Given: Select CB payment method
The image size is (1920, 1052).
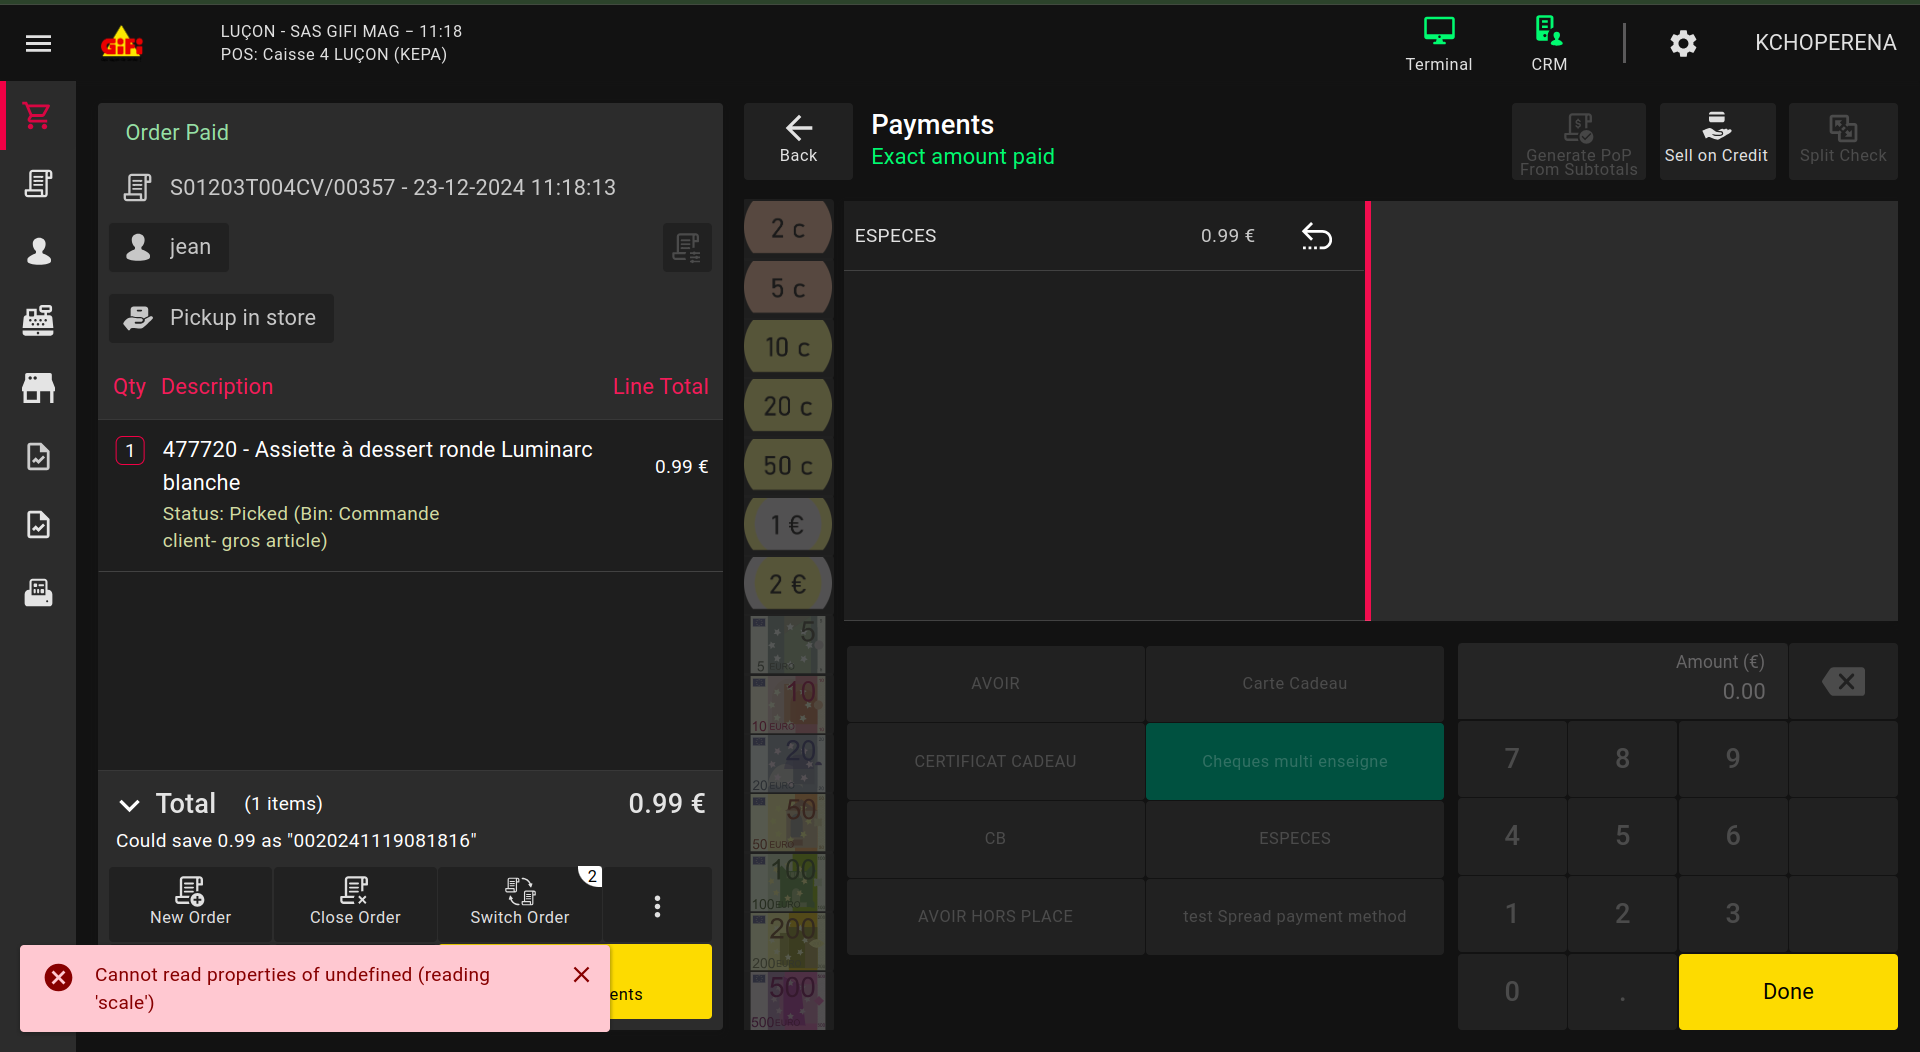Looking at the screenshot, I should point(995,838).
